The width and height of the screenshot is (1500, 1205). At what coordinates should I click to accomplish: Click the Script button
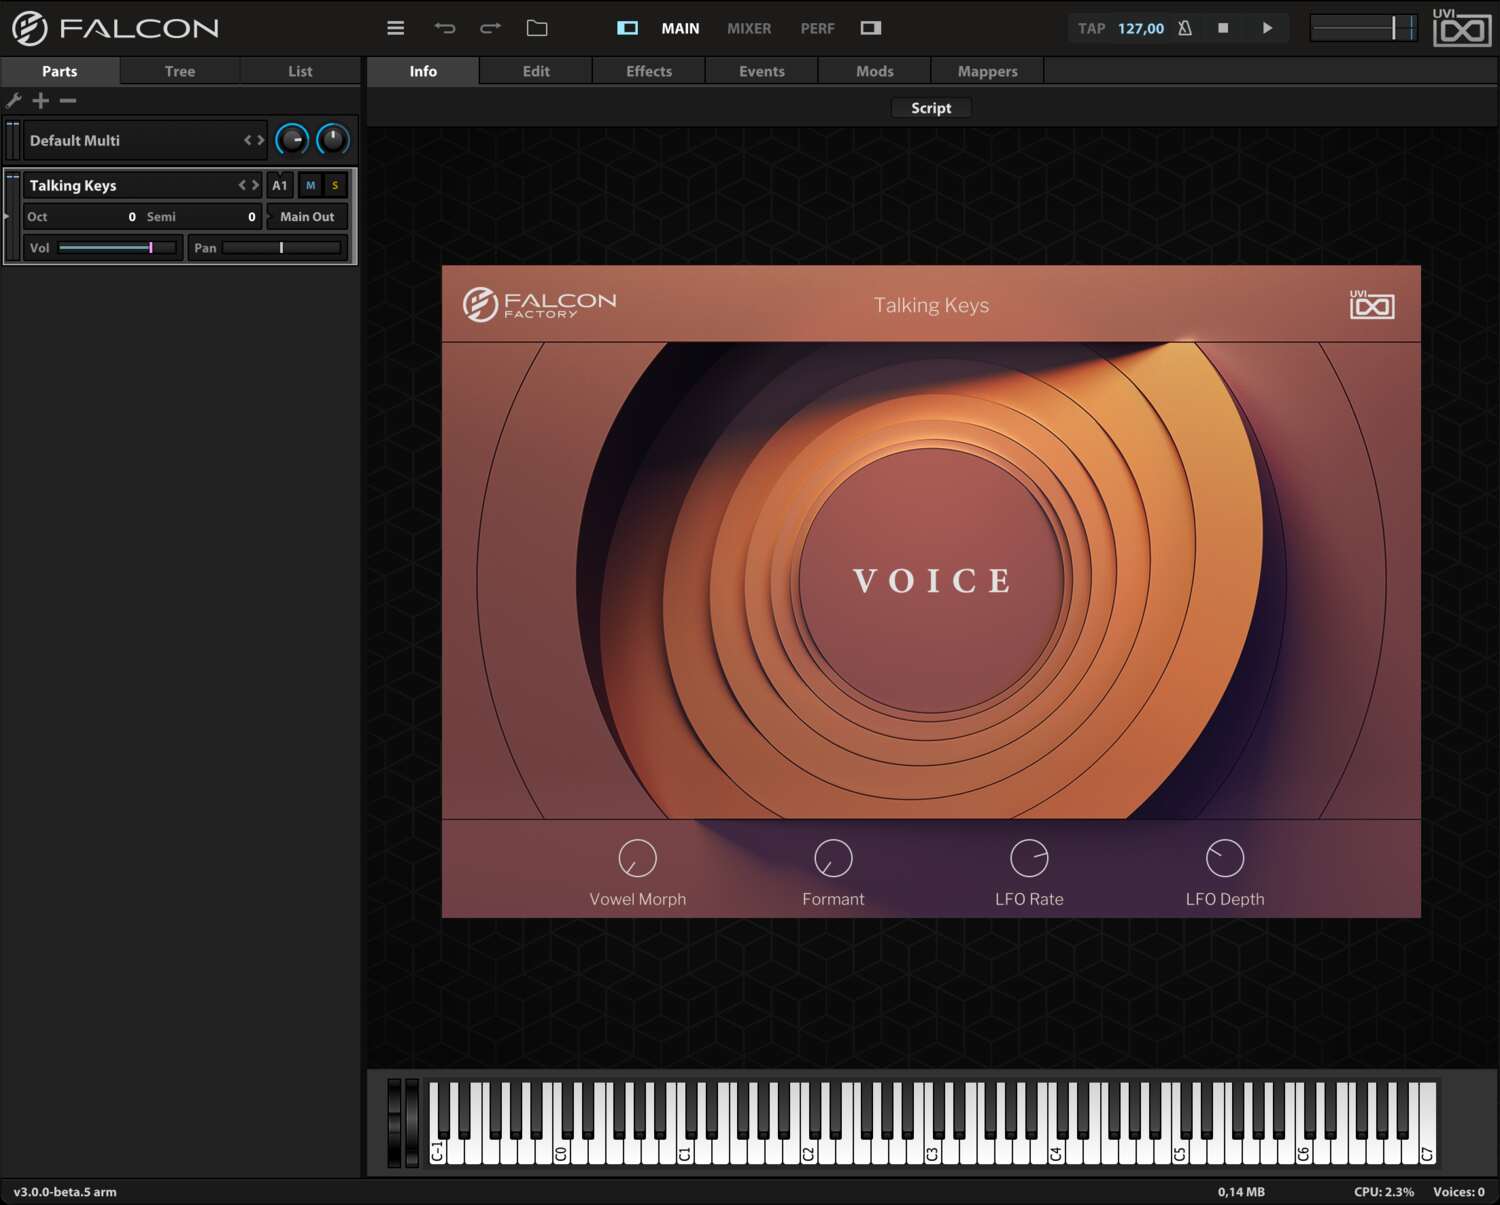pyautogui.click(x=931, y=108)
